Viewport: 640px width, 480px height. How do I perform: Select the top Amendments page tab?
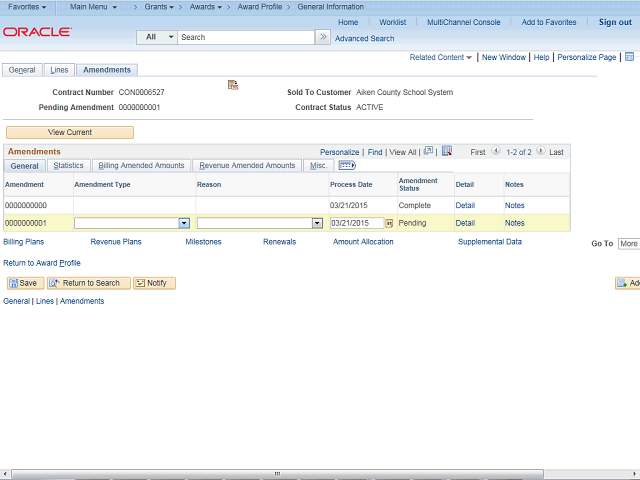107,70
